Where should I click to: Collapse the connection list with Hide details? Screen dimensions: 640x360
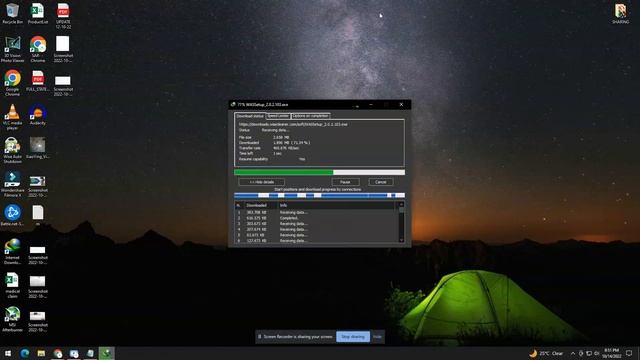point(262,182)
